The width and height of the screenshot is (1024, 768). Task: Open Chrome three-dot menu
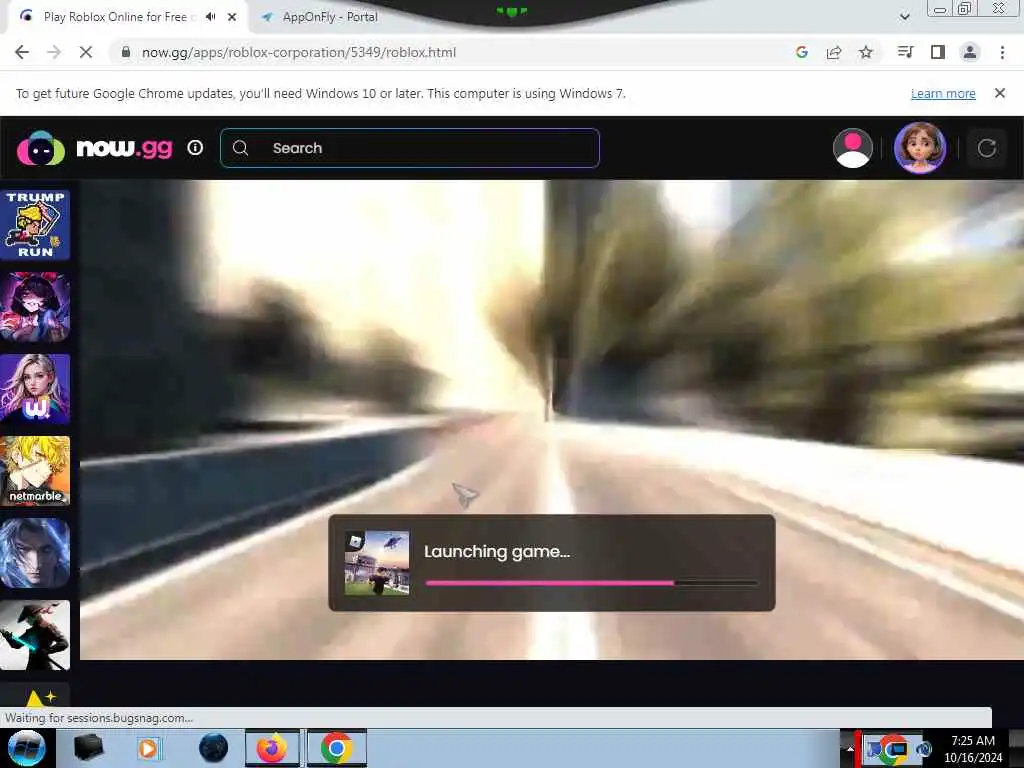click(1002, 52)
